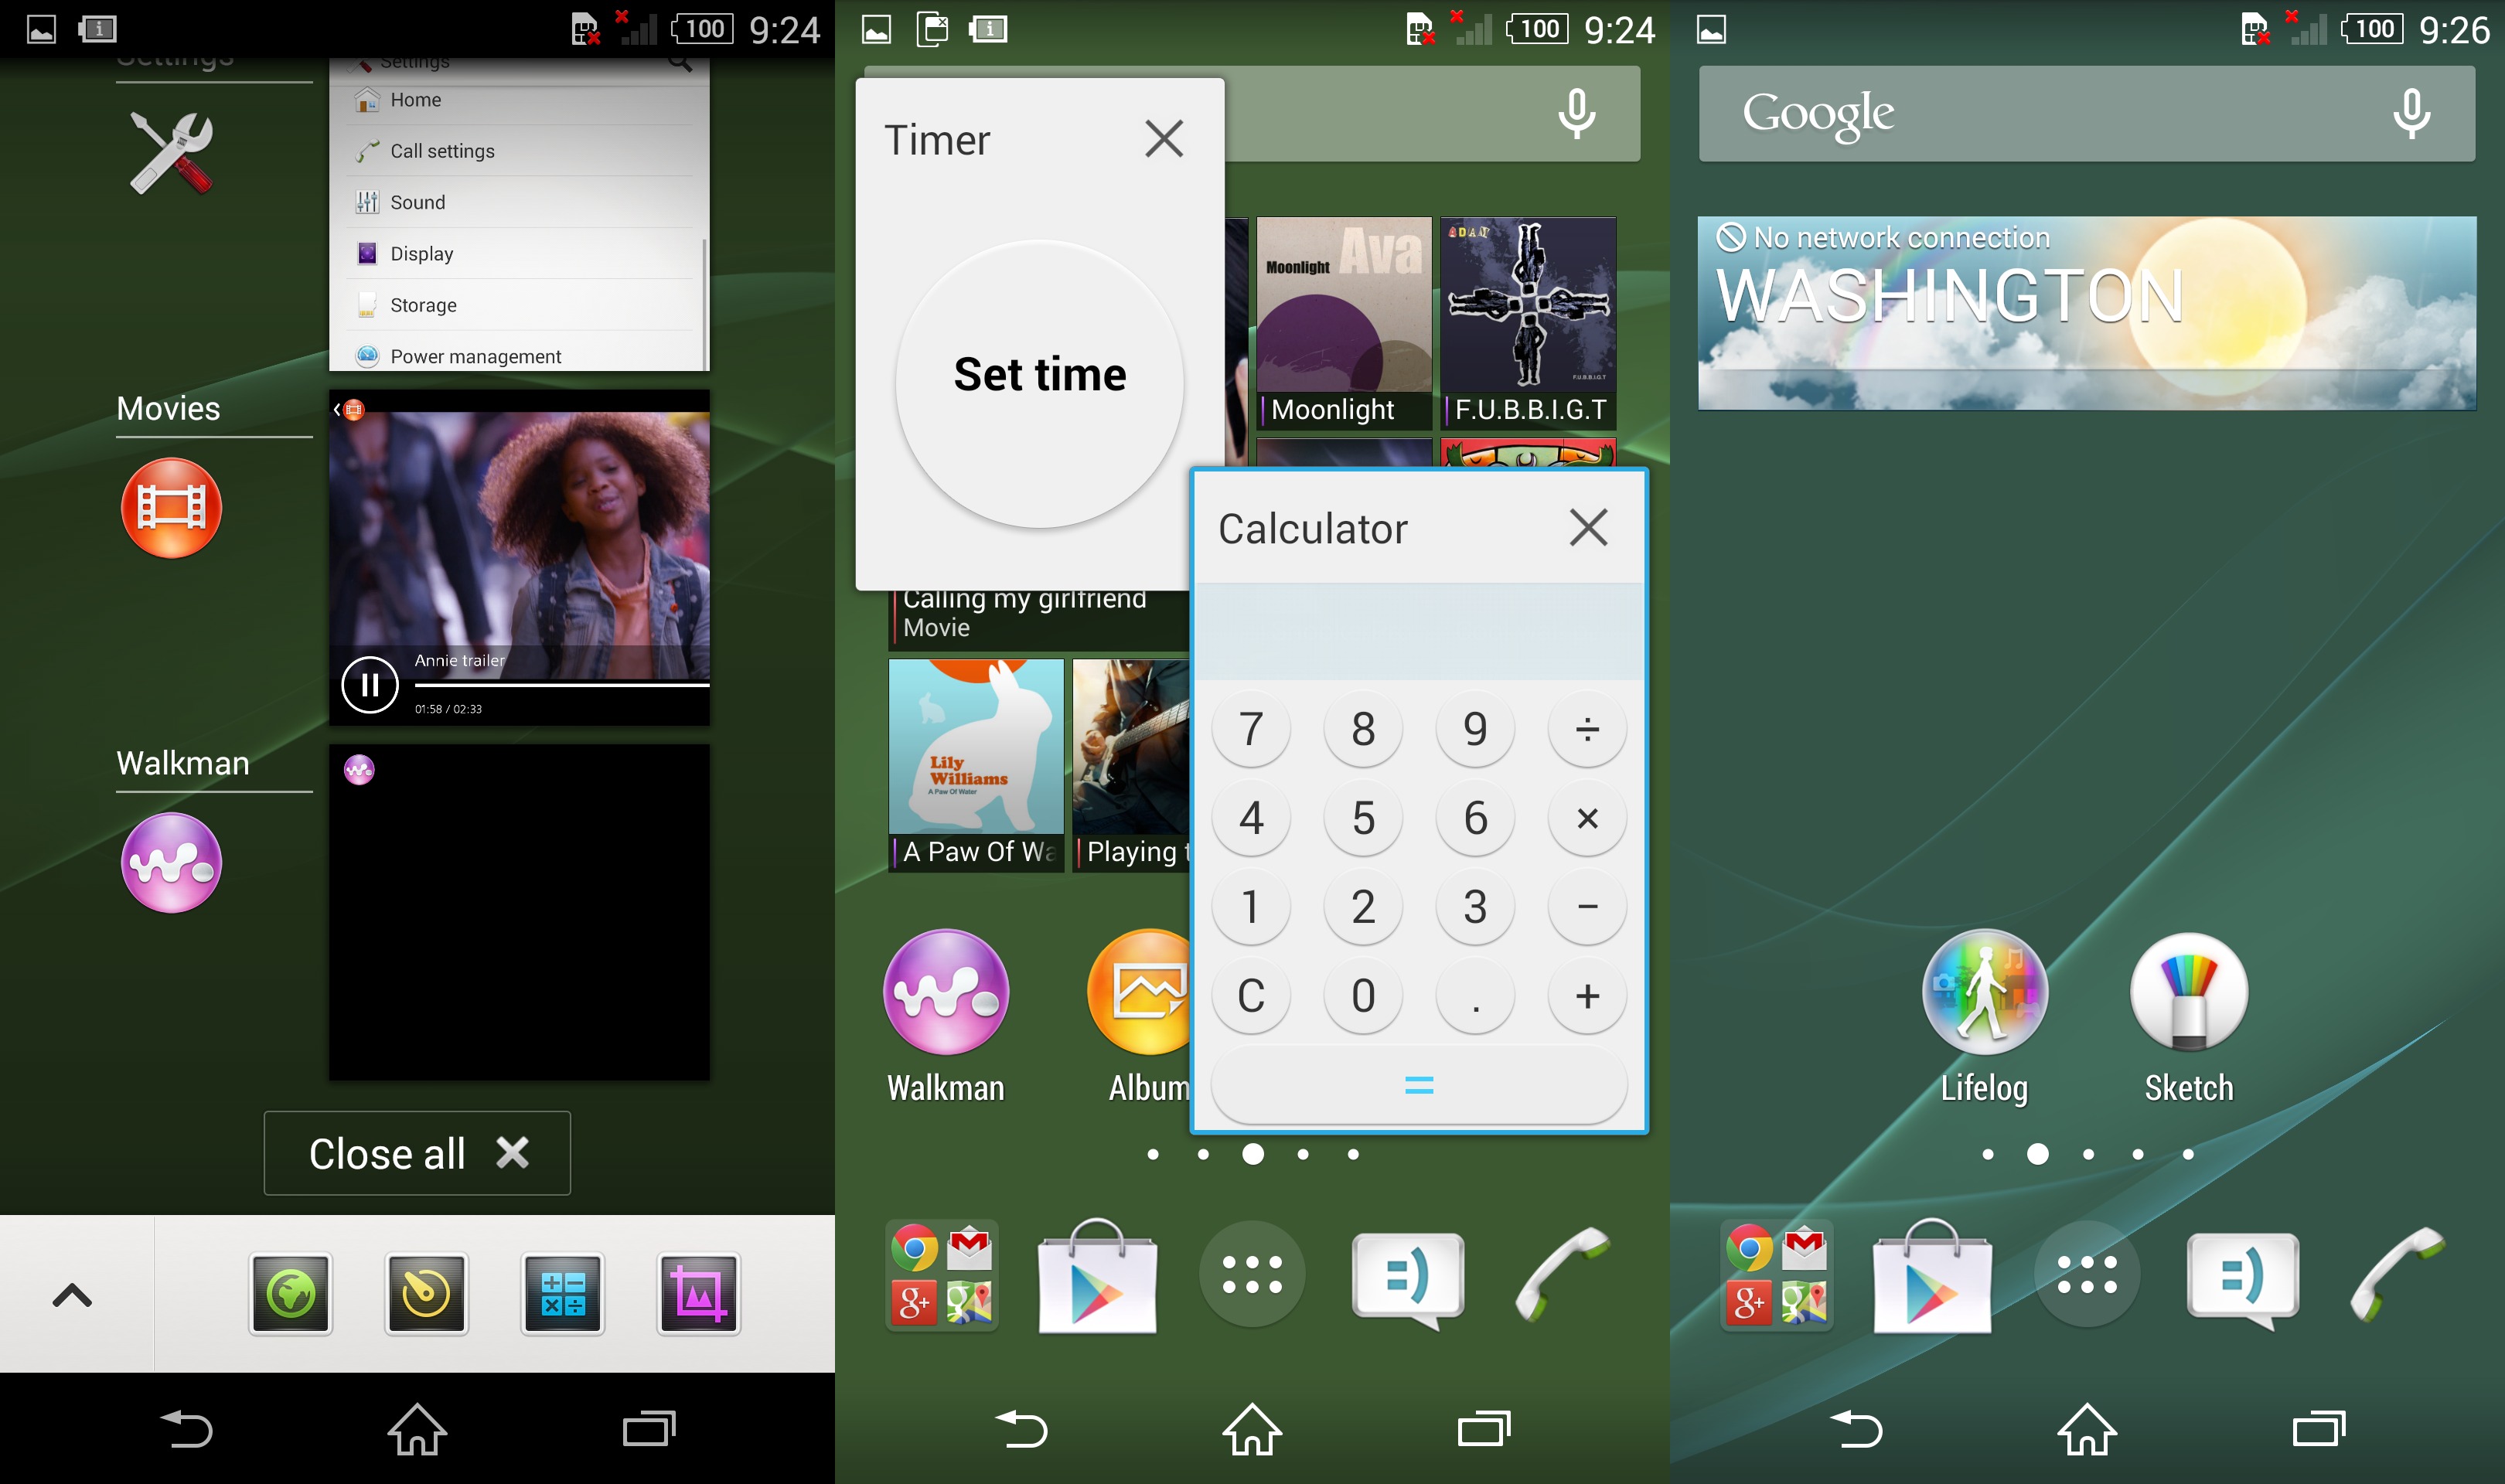Tap the Google search bar on right screen
2505x1484 pixels.
pyautogui.click(x=2087, y=113)
